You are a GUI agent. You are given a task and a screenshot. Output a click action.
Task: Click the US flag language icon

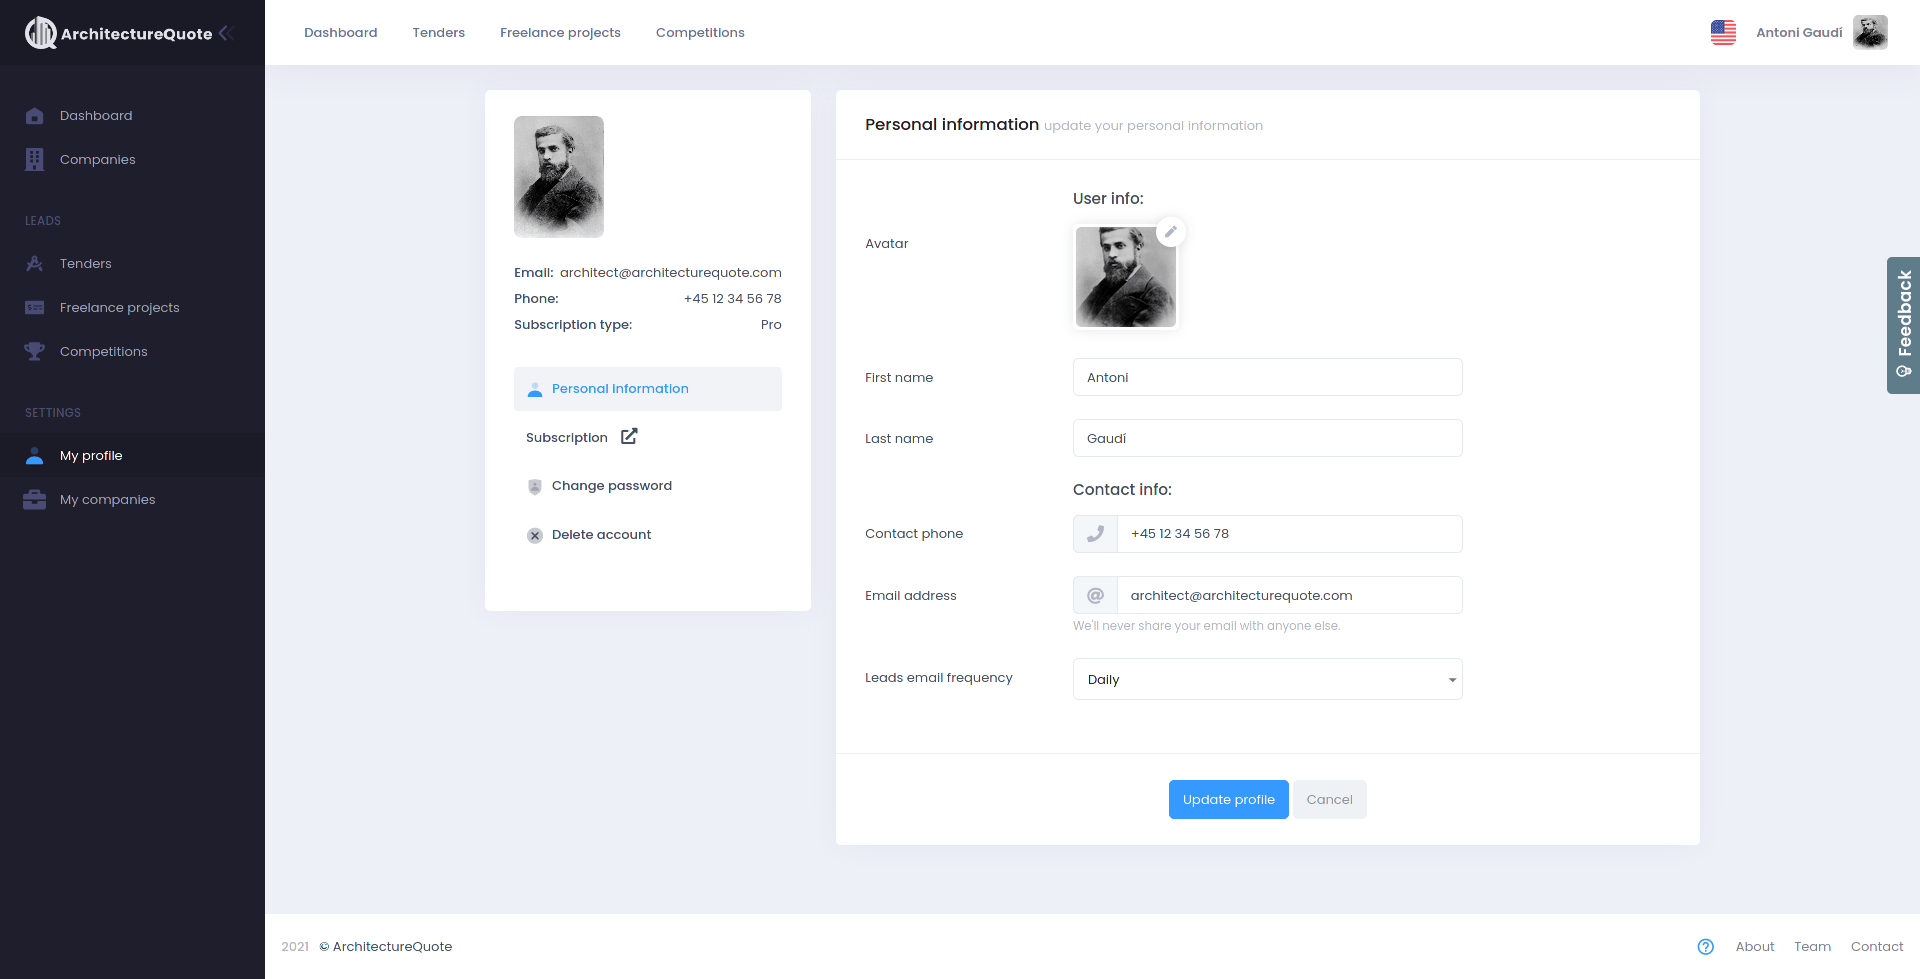[x=1723, y=33]
